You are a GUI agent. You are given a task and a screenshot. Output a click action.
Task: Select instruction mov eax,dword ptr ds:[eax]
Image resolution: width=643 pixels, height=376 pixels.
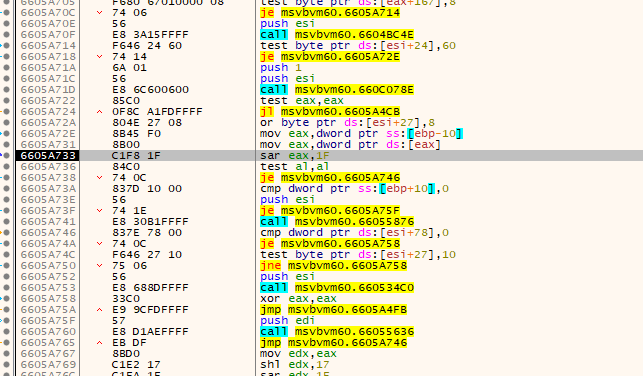[x=351, y=145]
